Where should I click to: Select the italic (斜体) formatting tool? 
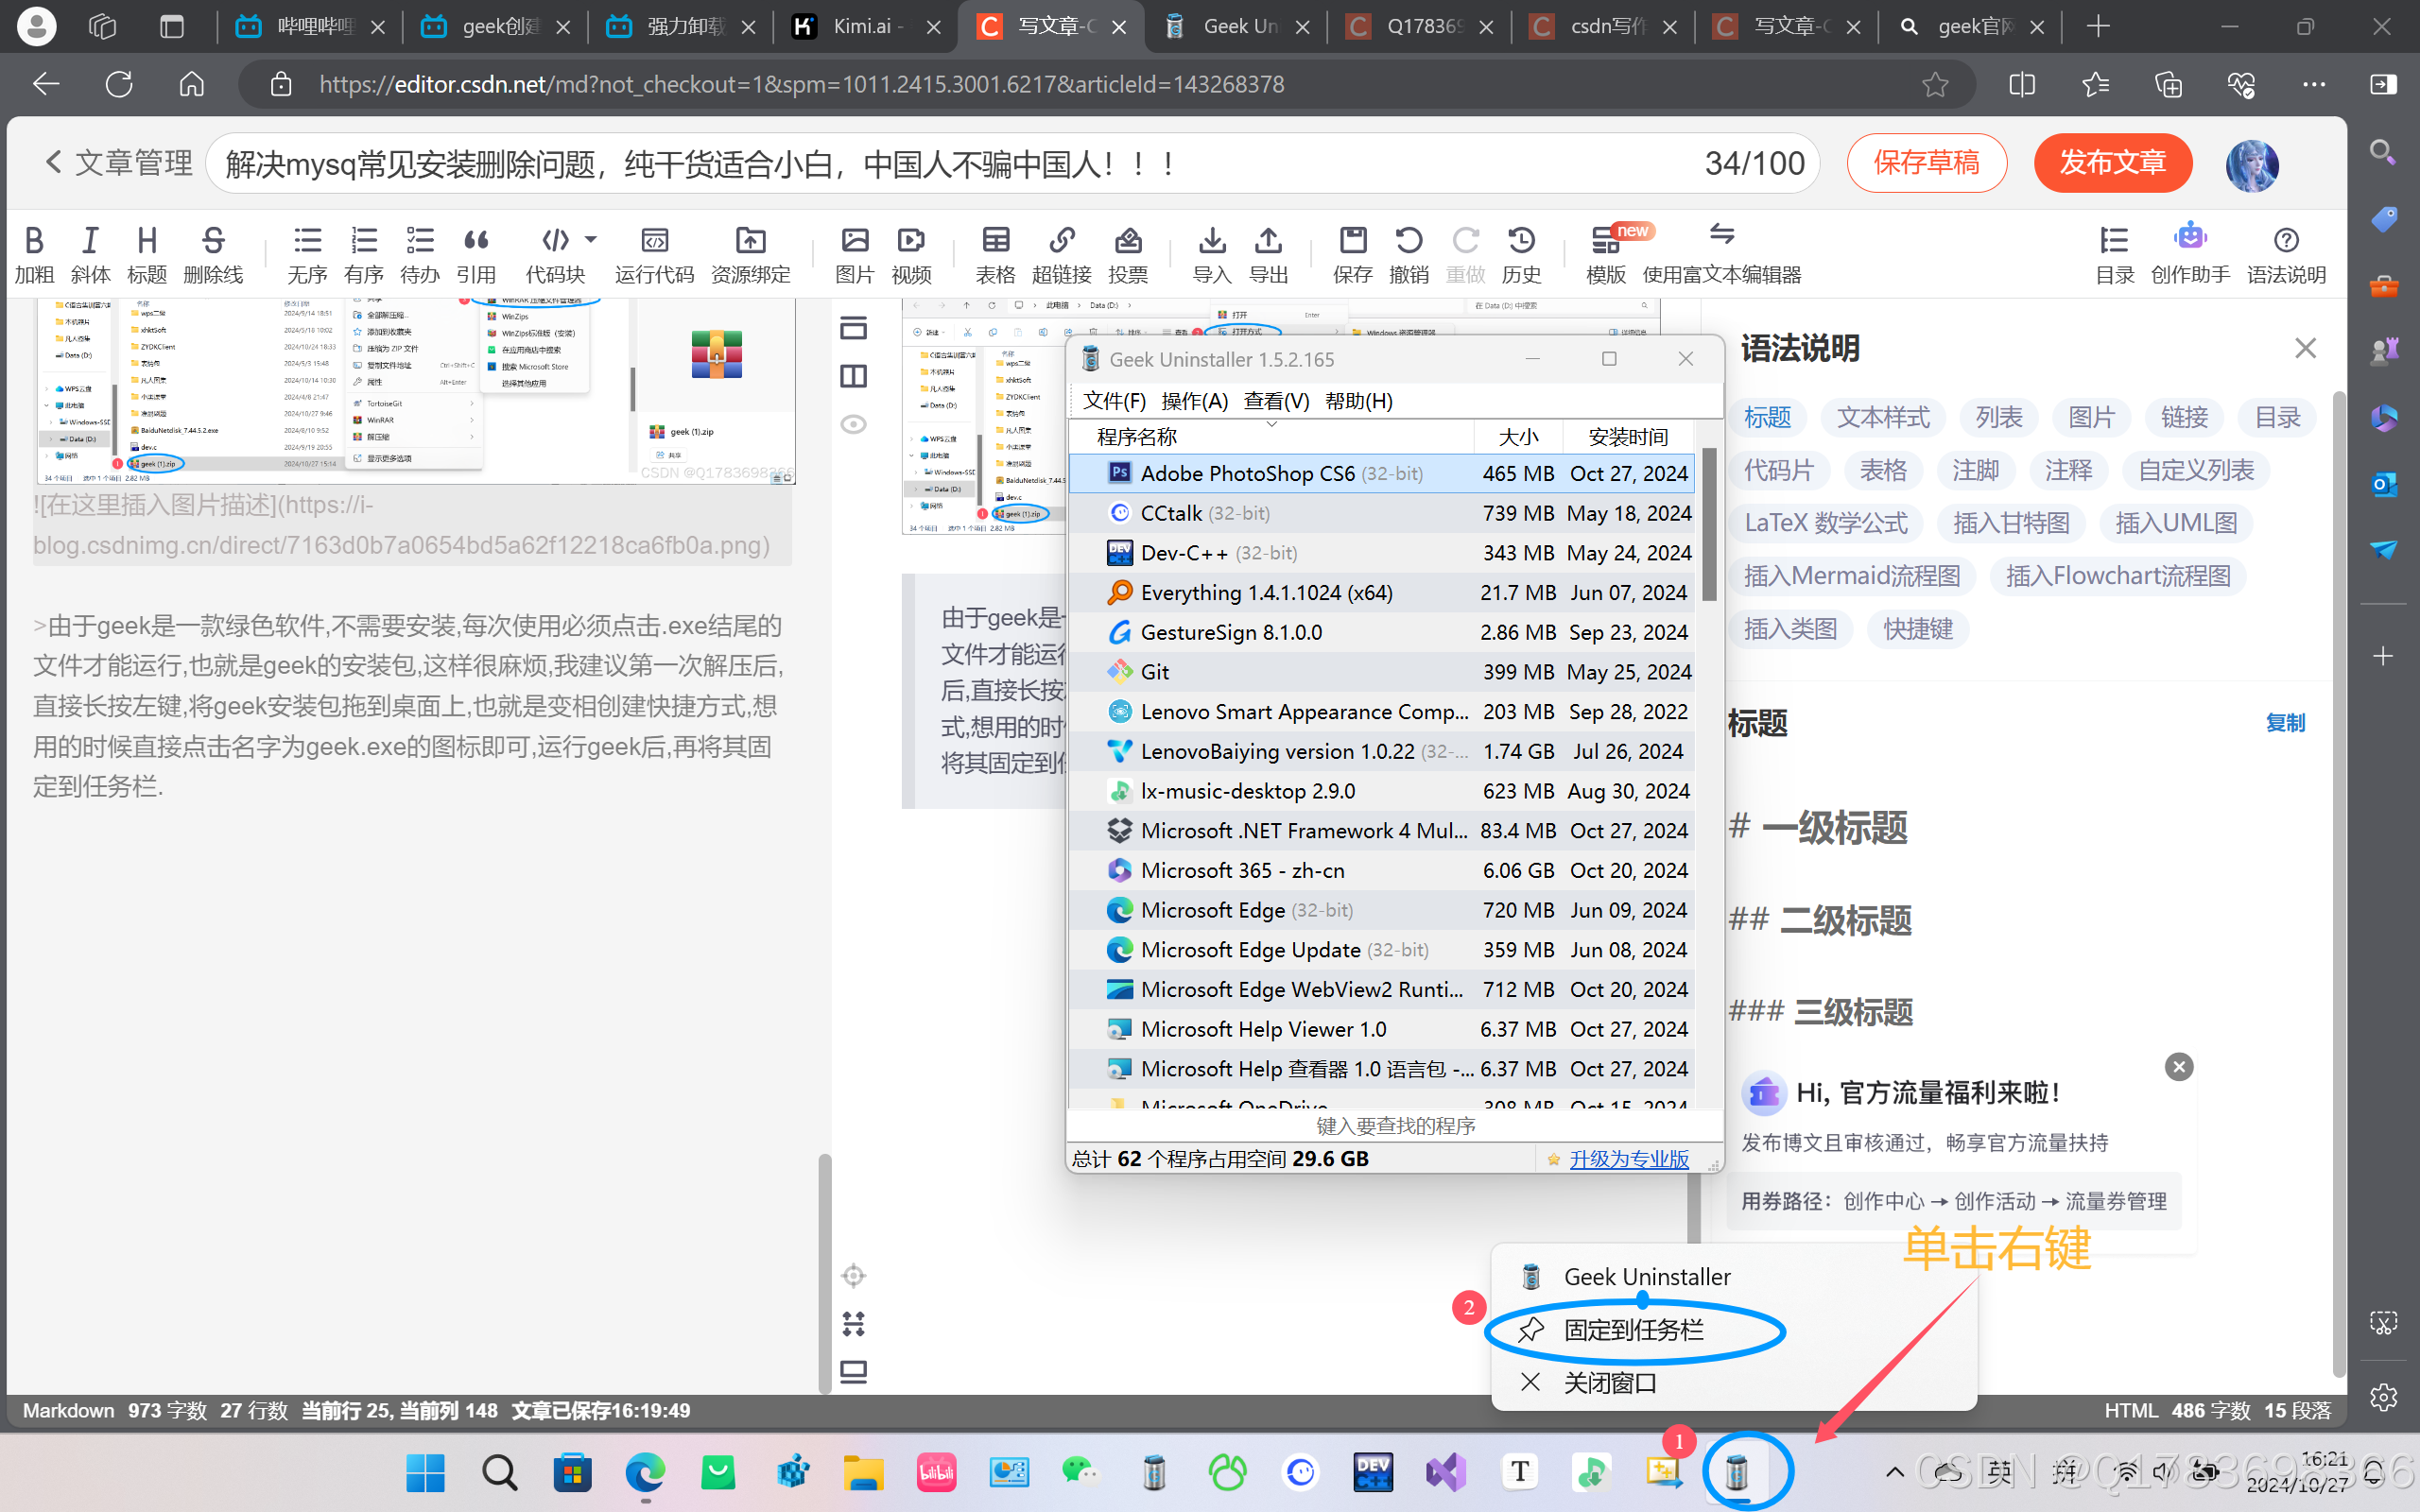(x=90, y=253)
